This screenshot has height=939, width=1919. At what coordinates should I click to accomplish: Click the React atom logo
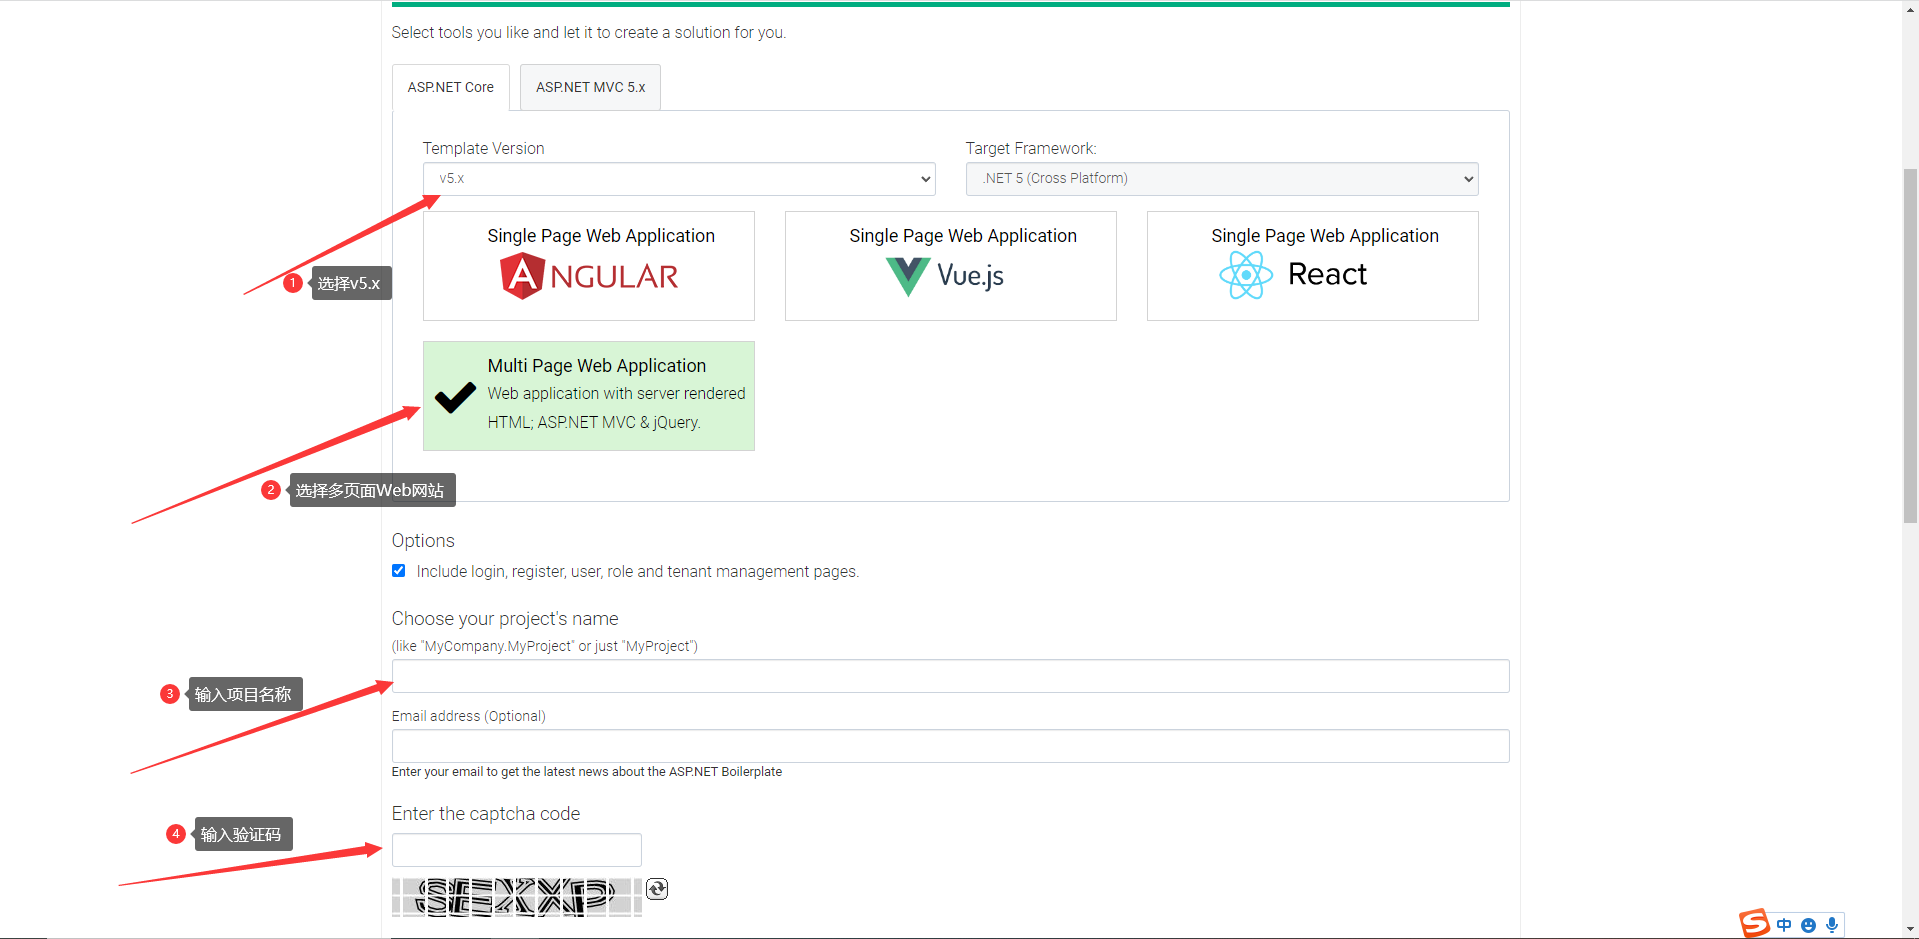click(1246, 275)
